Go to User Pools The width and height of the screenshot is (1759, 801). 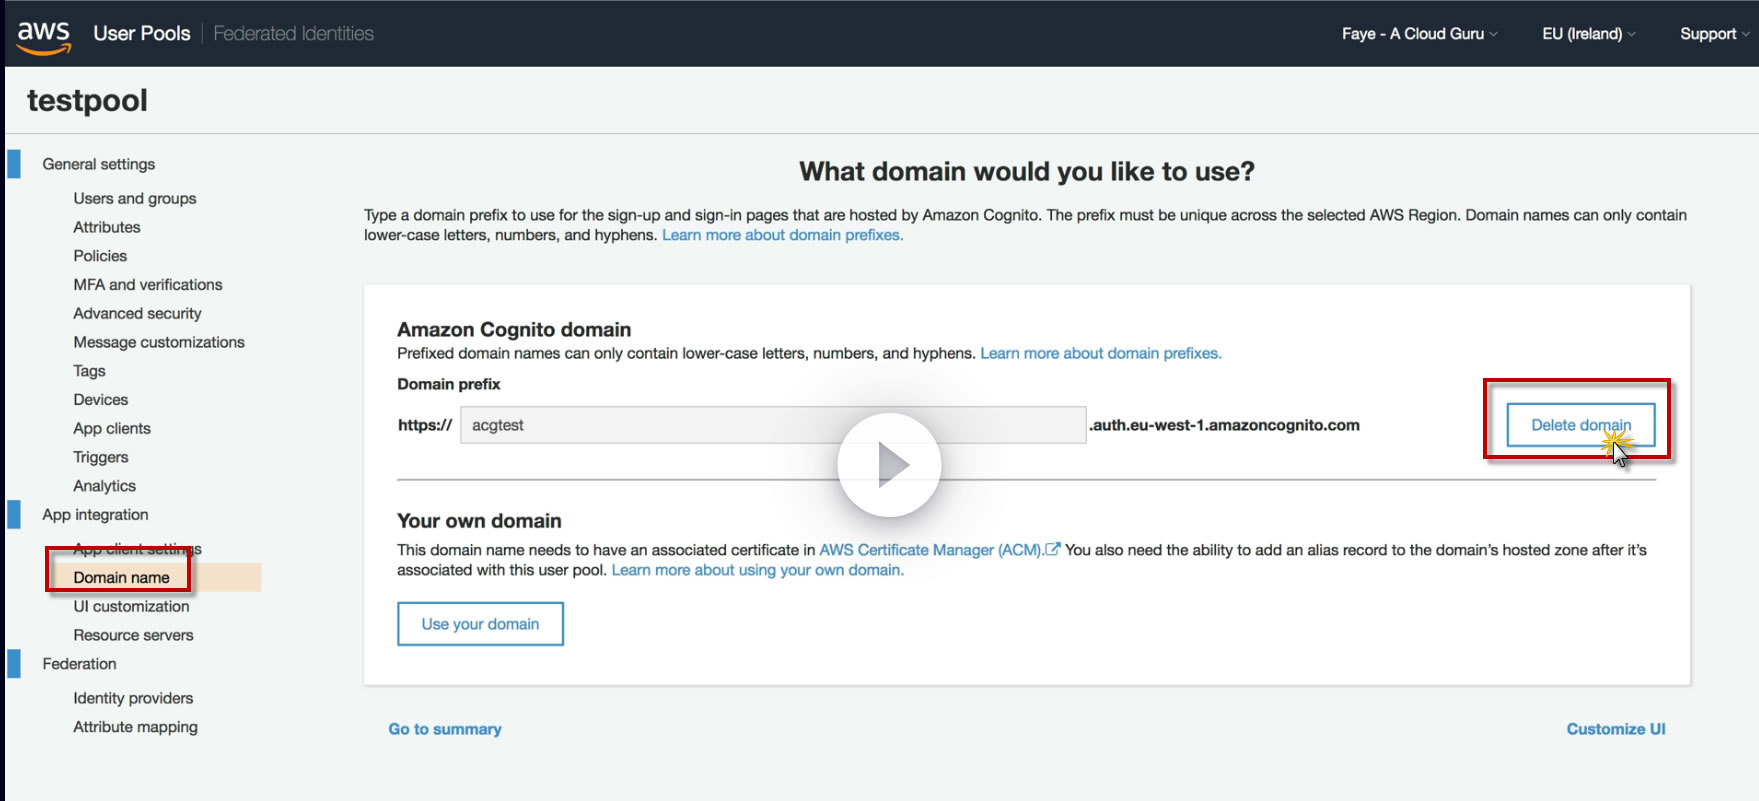point(142,34)
